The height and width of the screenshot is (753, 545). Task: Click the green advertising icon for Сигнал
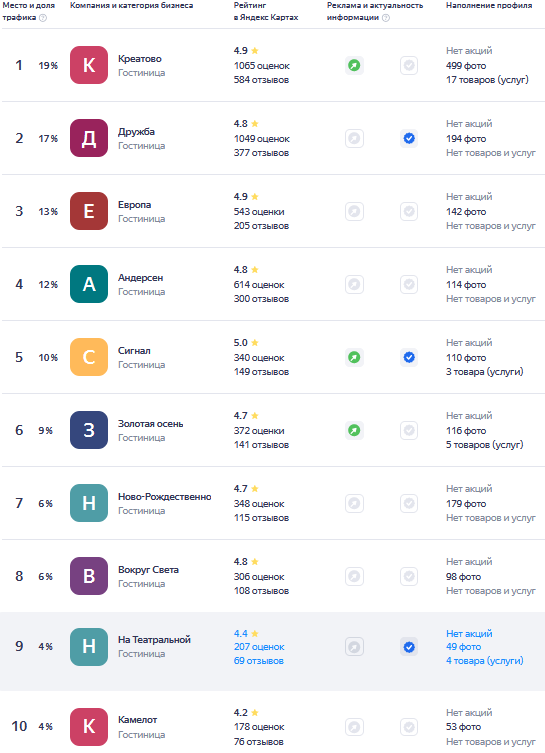click(x=354, y=357)
